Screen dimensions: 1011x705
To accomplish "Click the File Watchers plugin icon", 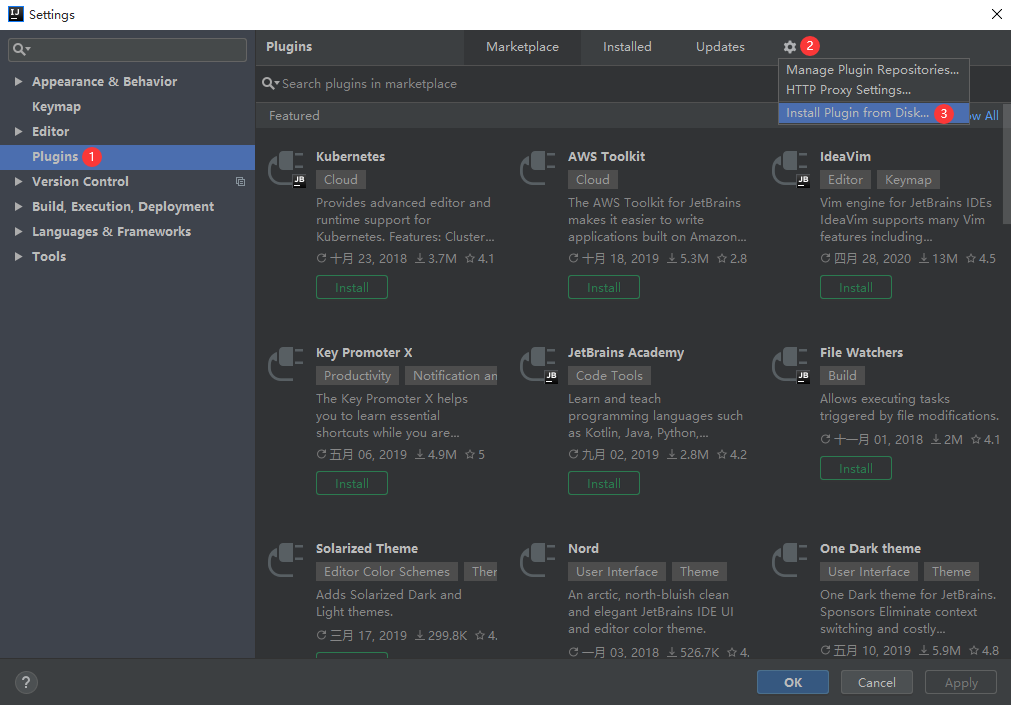I will point(790,365).
